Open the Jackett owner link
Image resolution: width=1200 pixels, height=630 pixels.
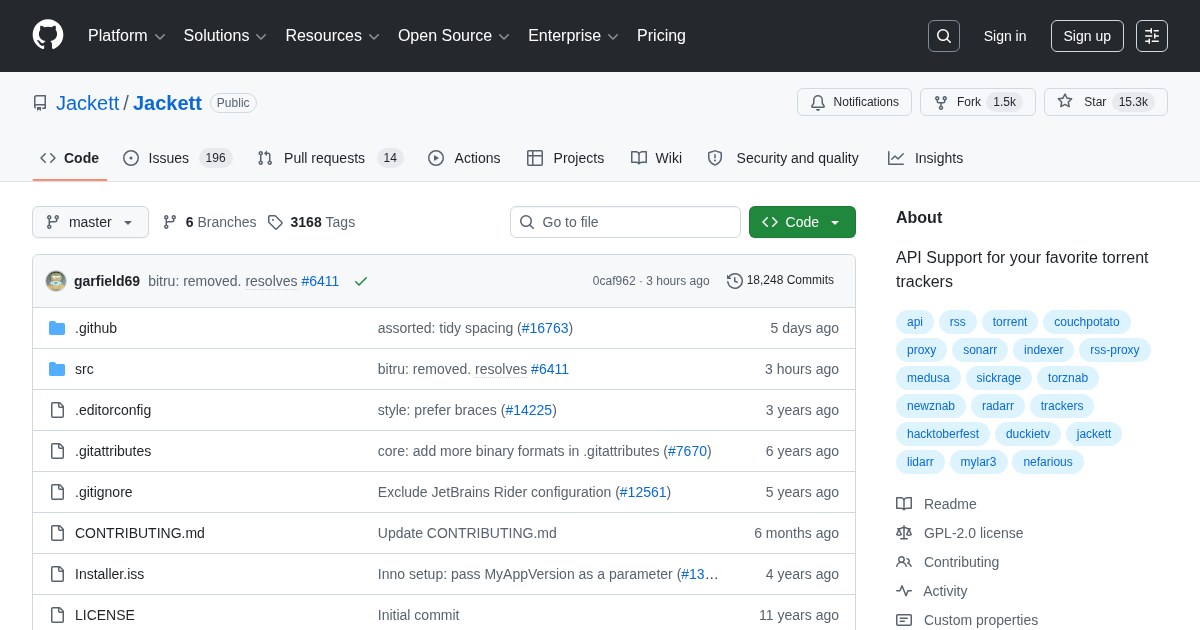coord(87,103)
